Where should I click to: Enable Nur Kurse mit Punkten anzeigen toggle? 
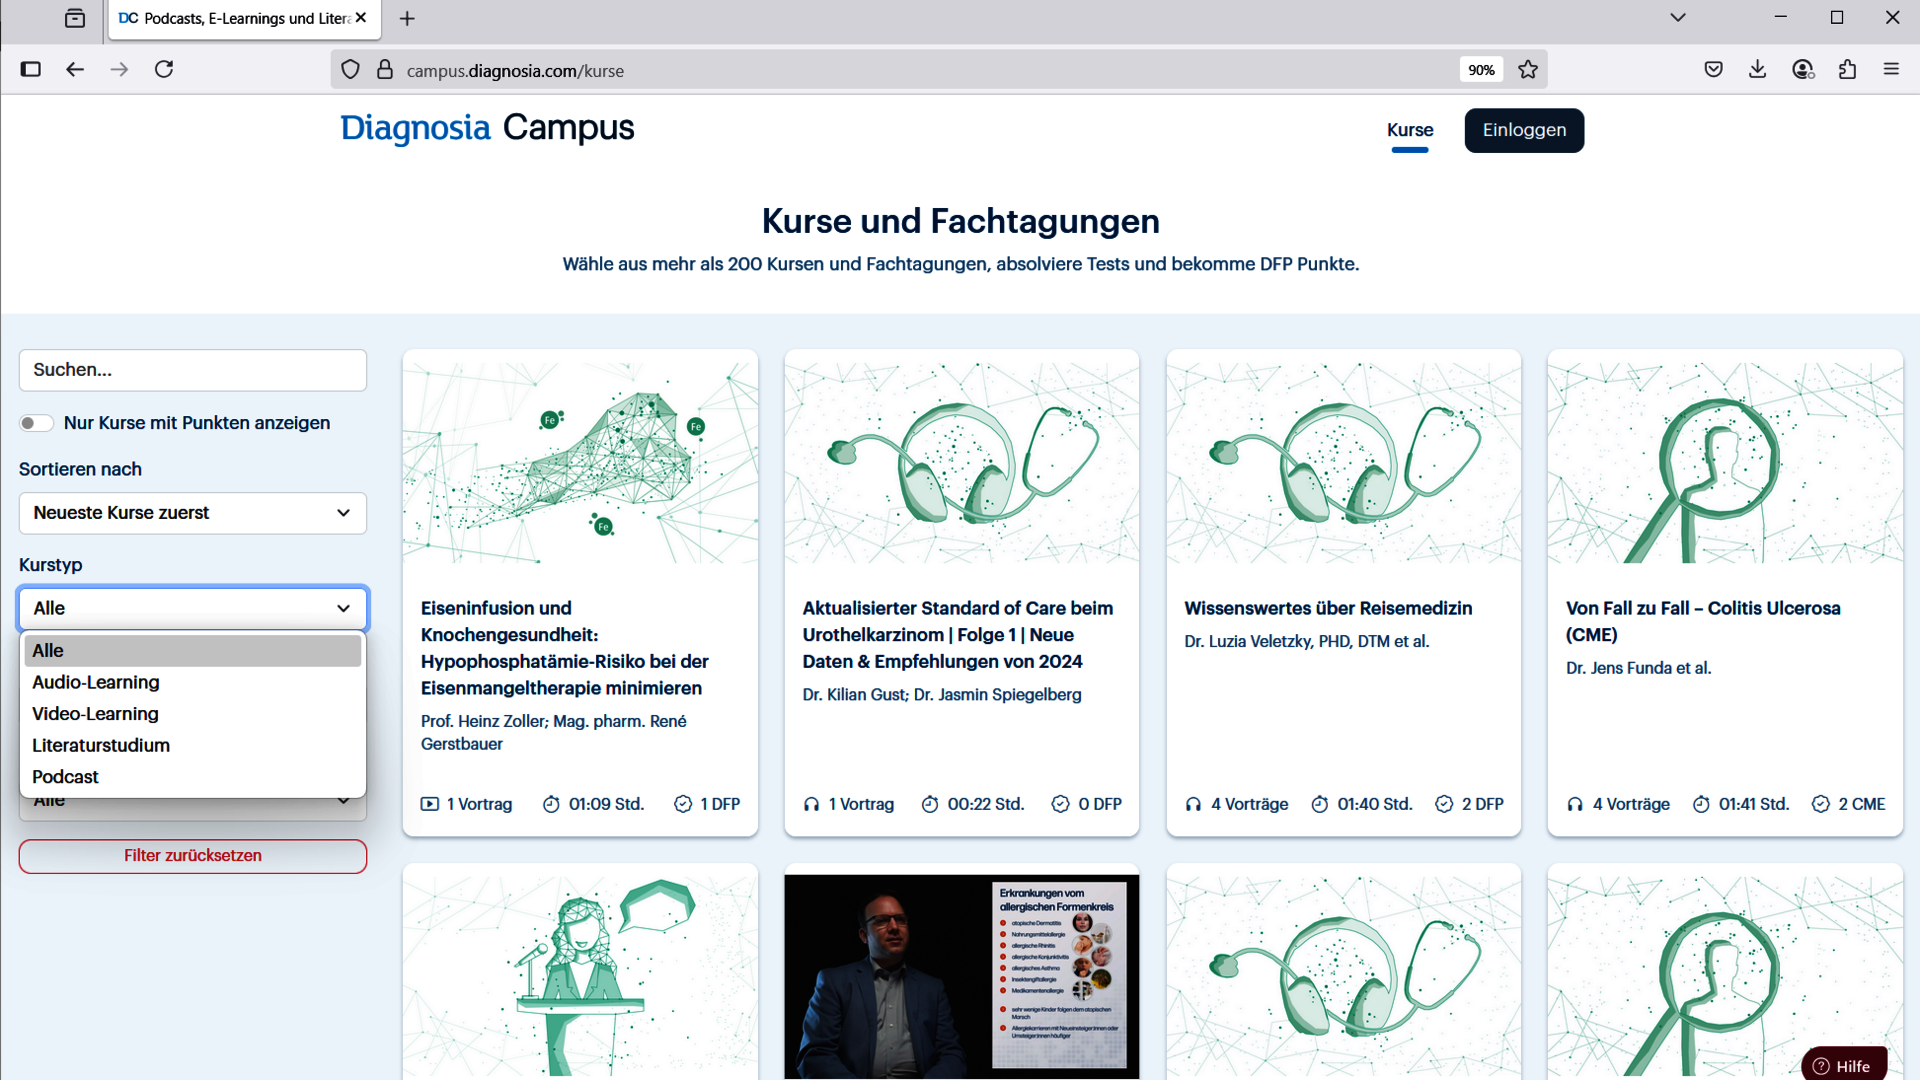point(36,423)
